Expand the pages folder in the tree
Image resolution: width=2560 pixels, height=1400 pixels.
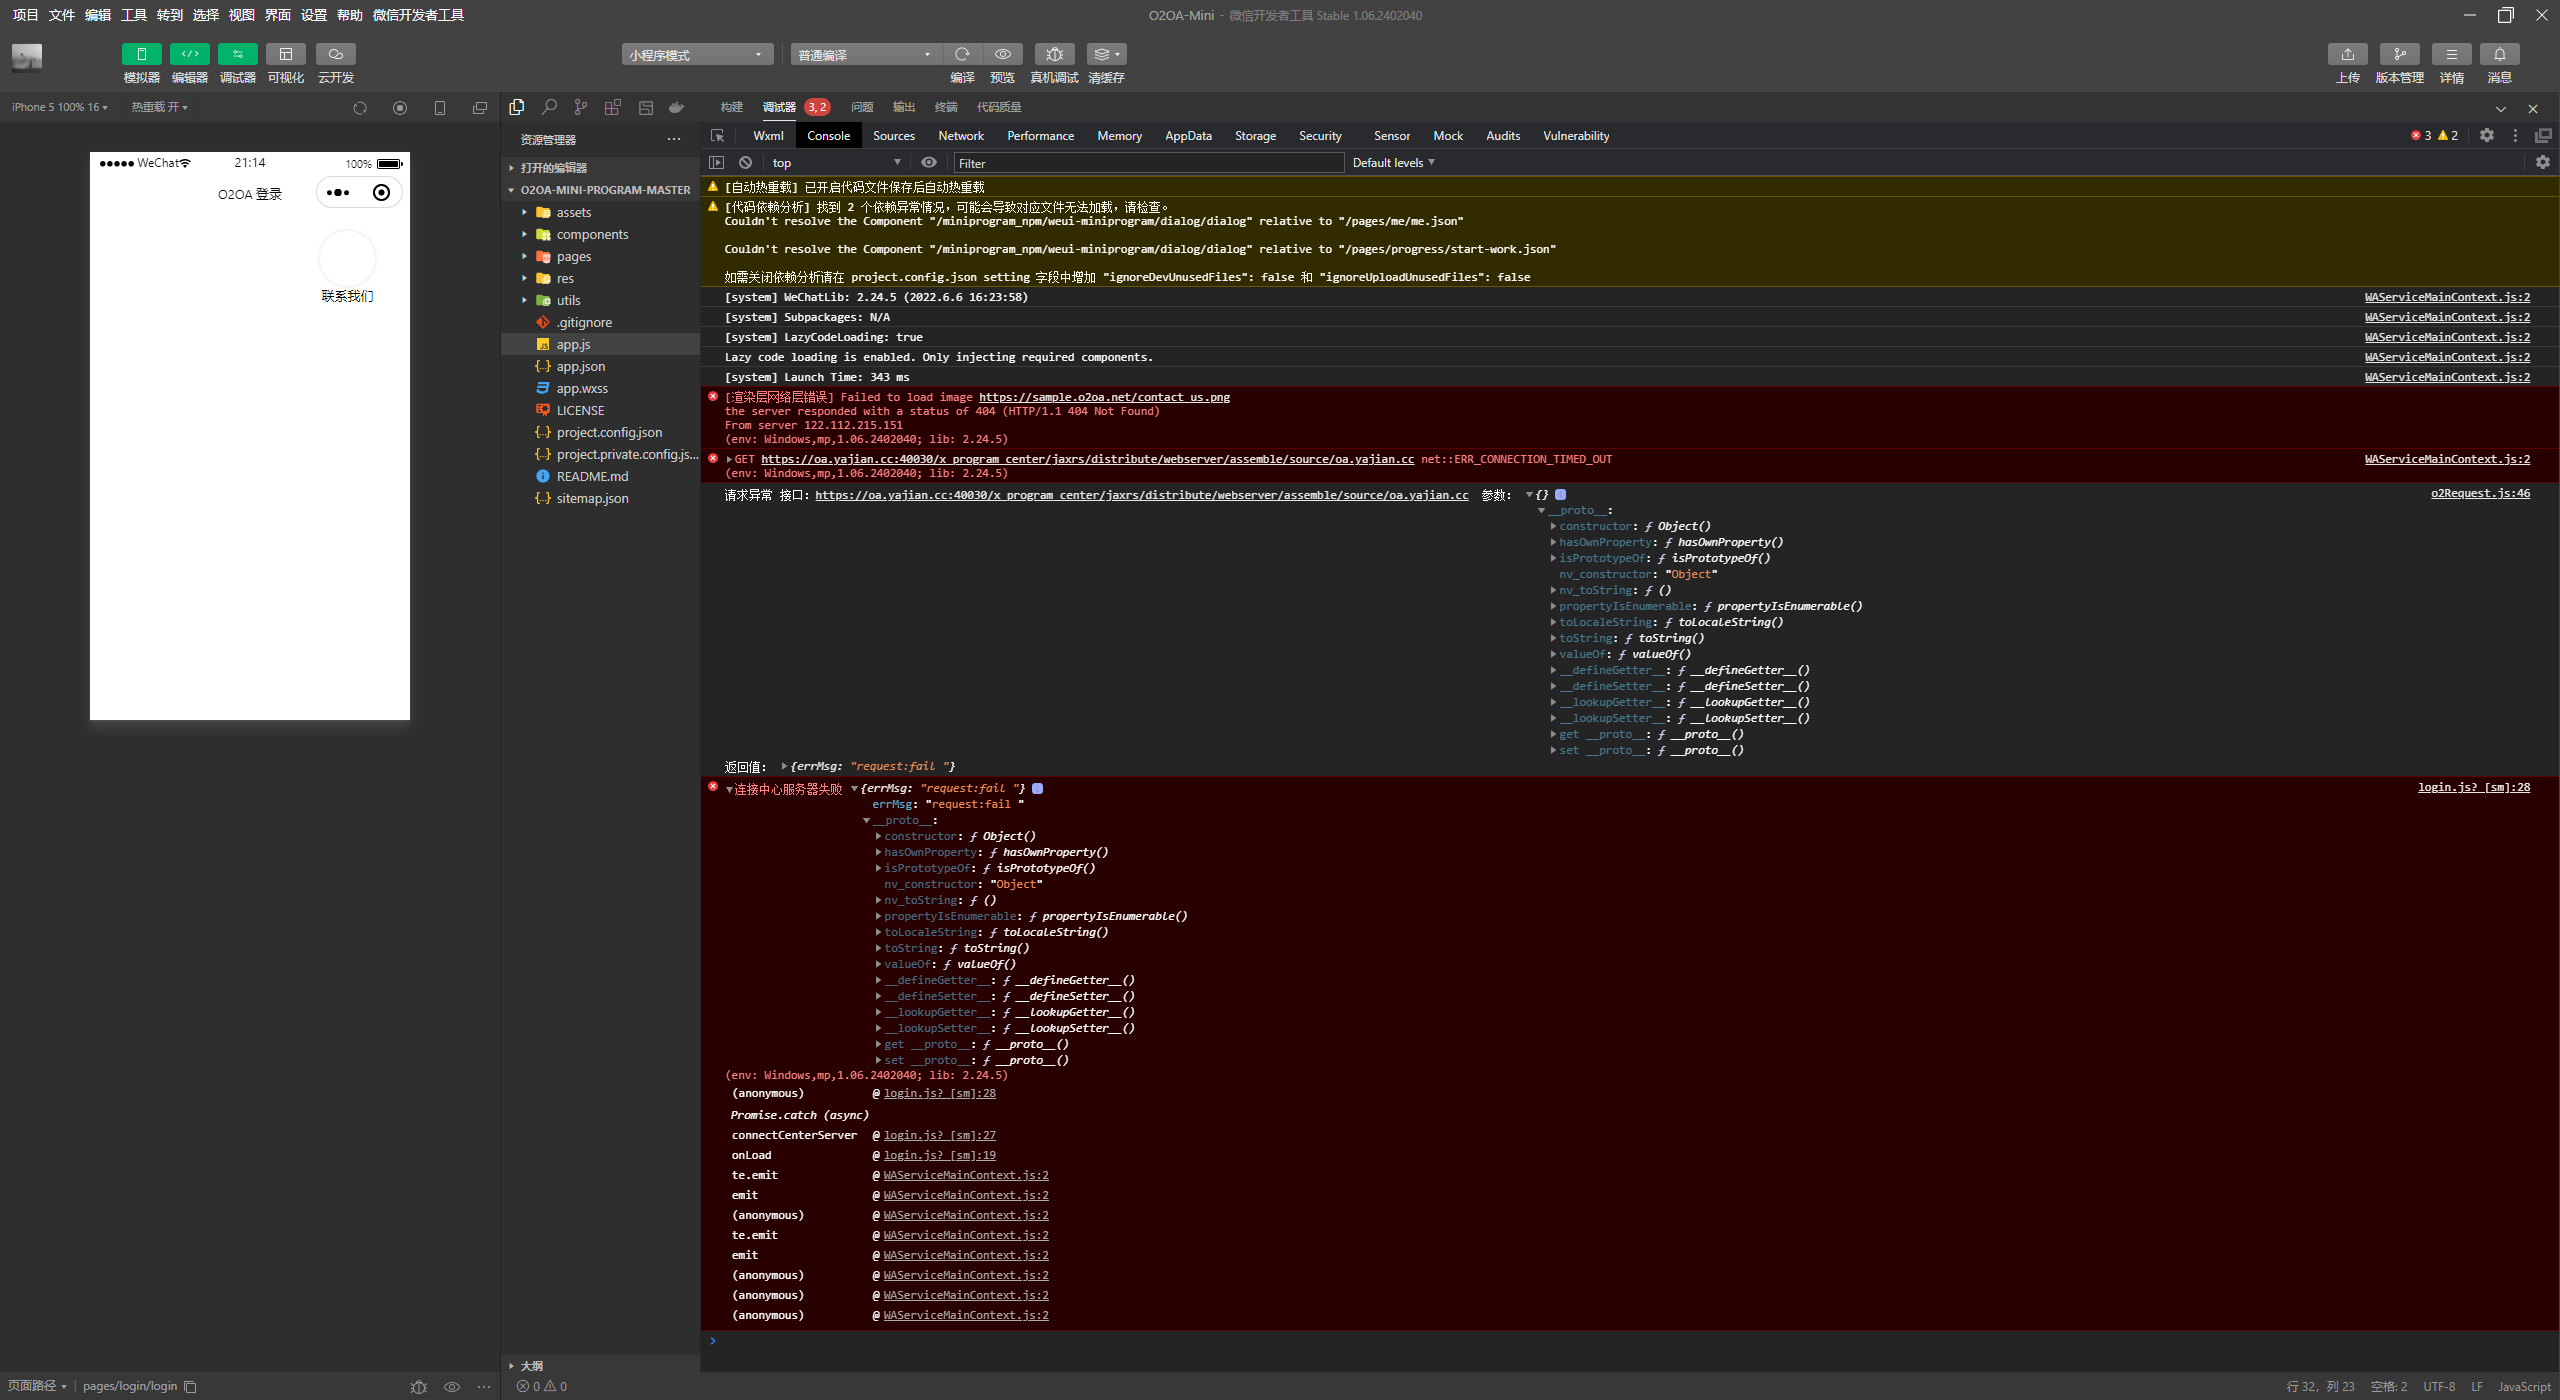(574, 256)
